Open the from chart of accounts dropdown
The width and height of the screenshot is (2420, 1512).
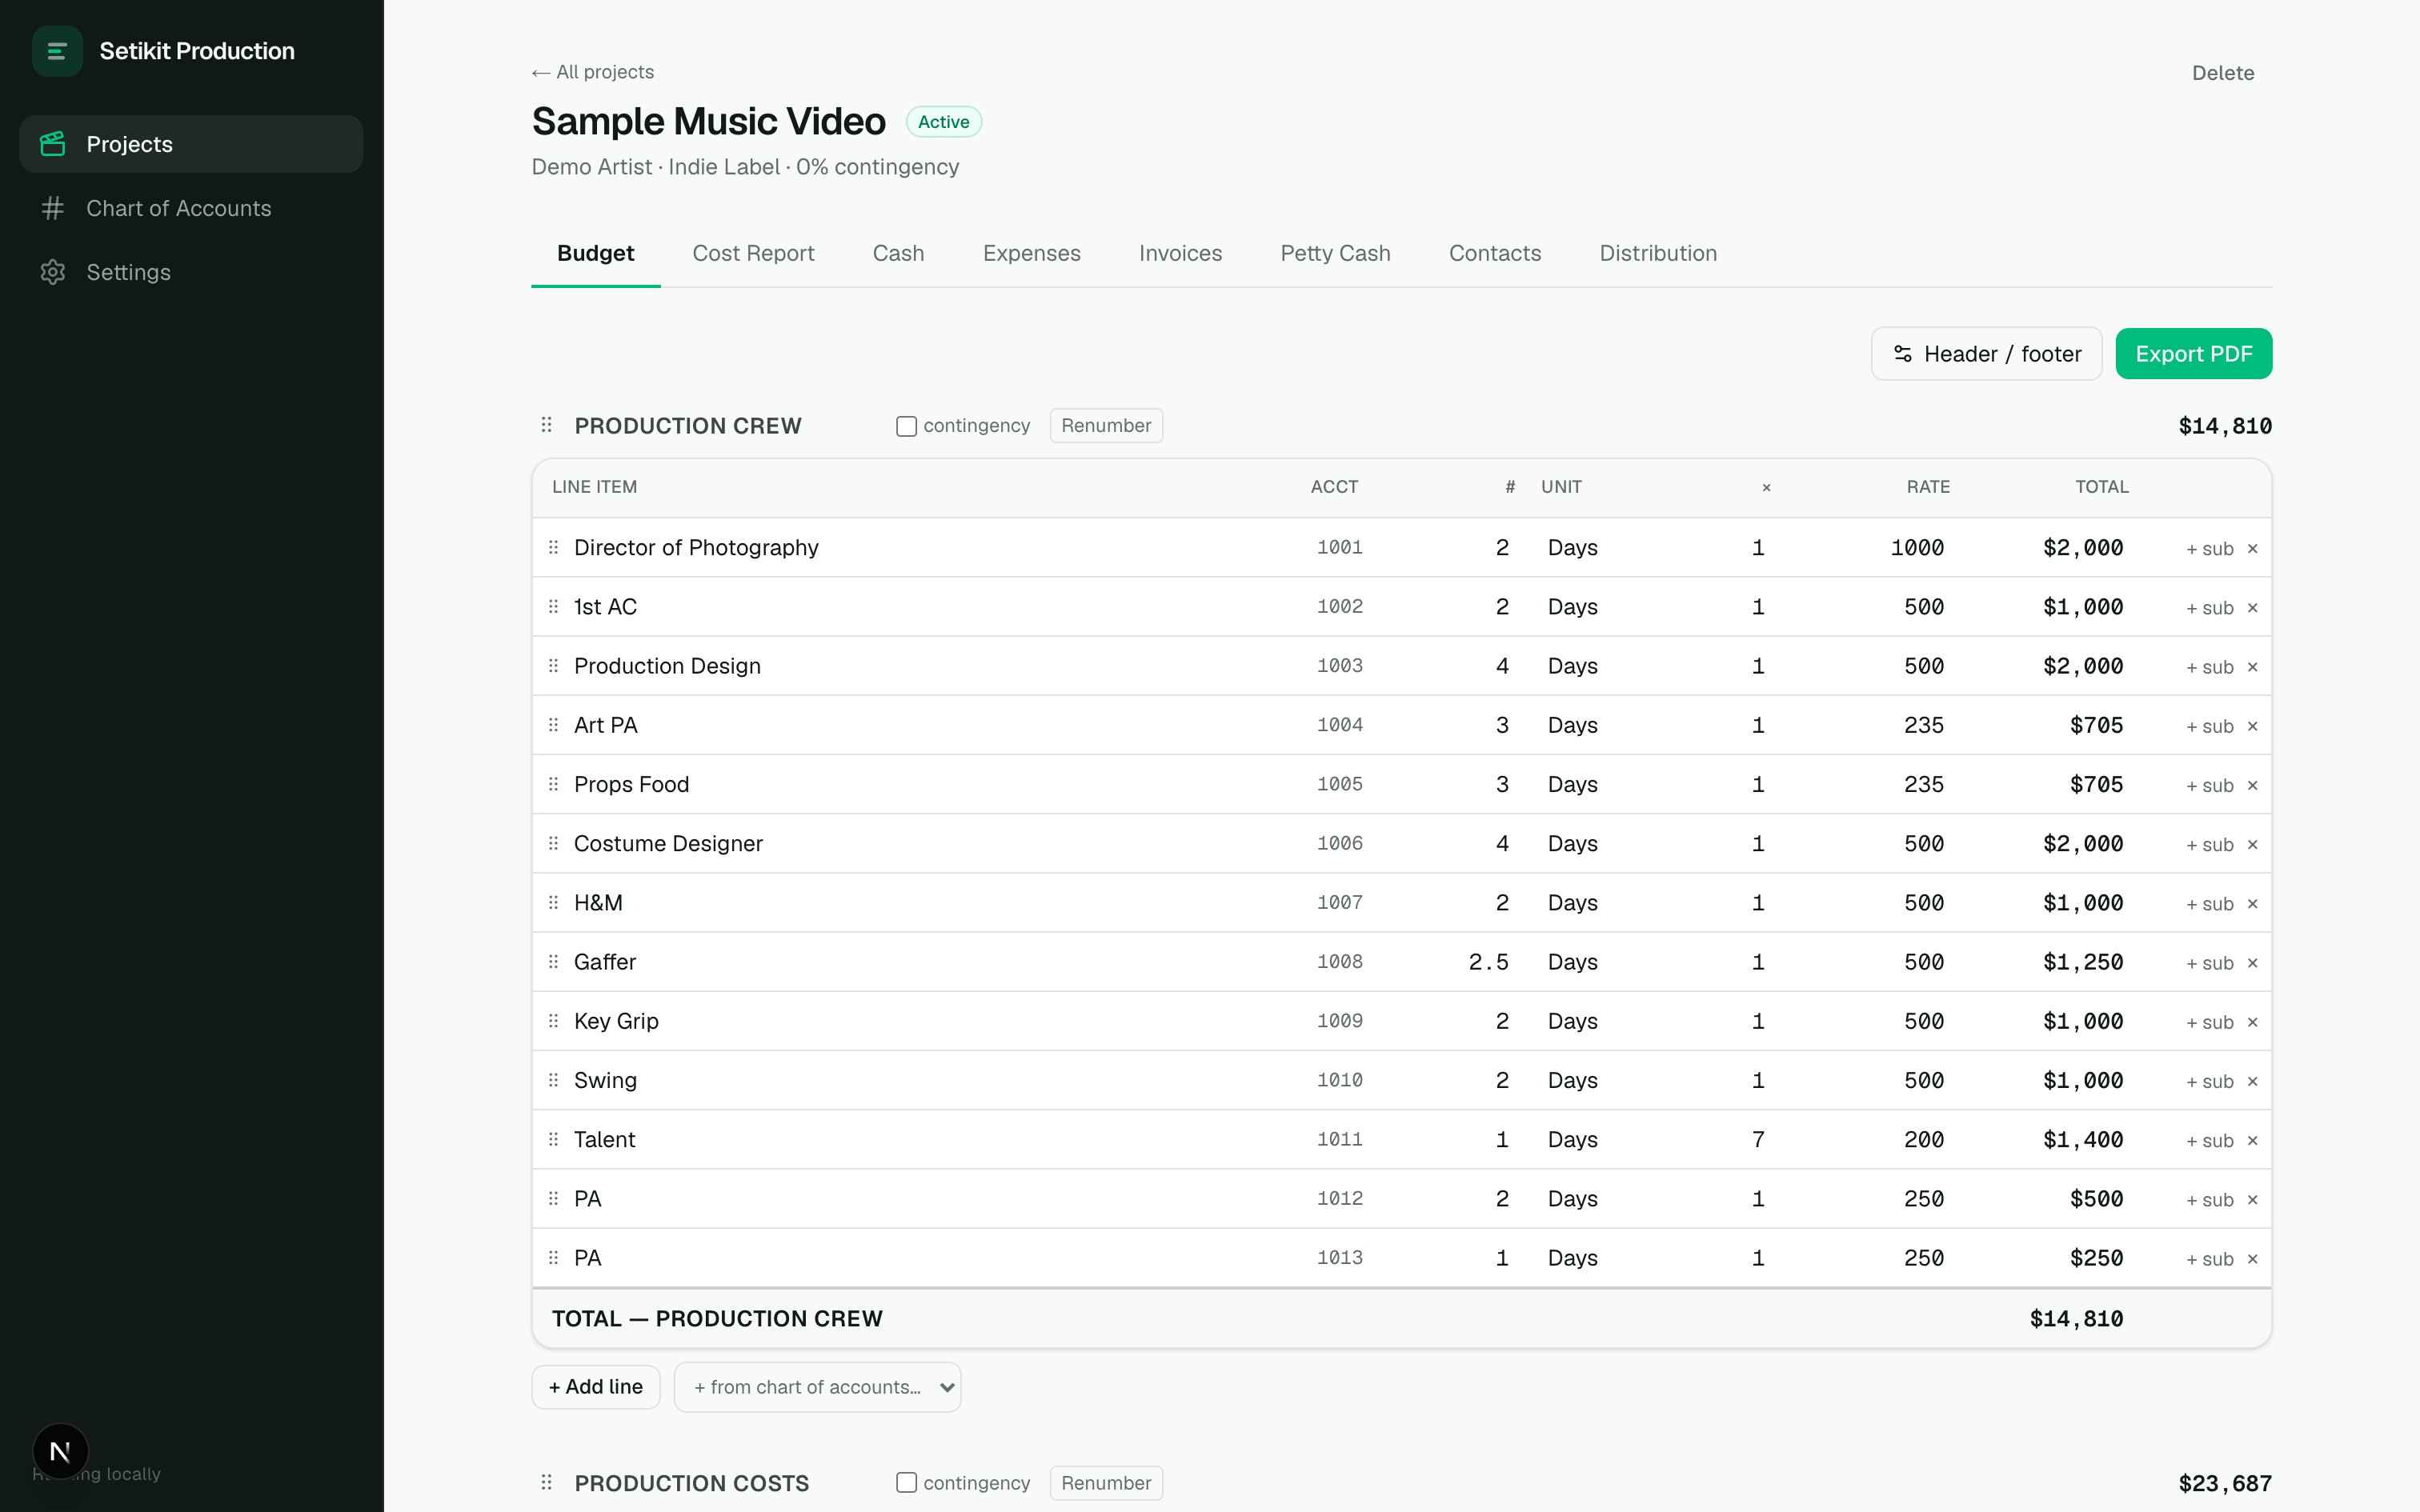(x=817, y=1387)
